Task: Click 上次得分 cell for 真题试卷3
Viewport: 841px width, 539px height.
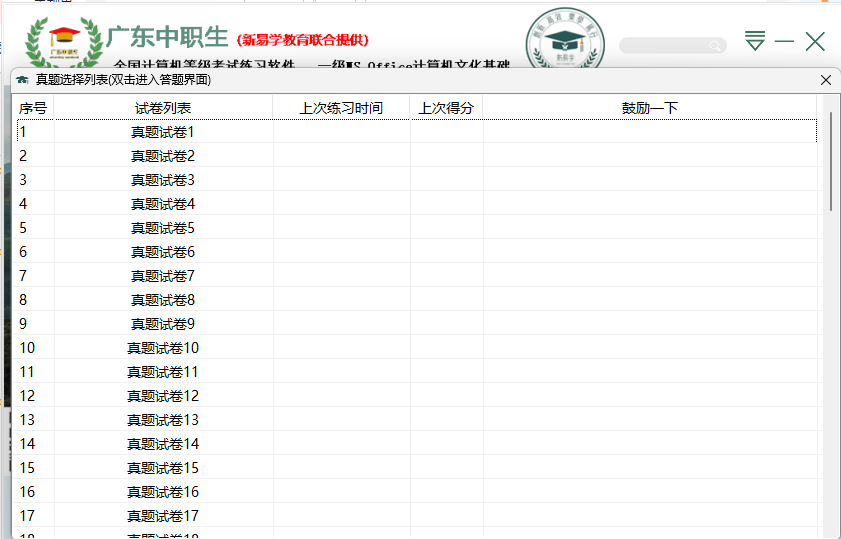Action: click(447, 180)
